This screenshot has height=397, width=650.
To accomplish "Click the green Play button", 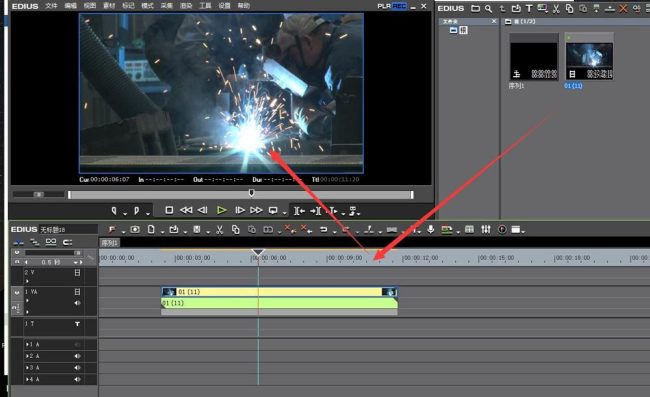I will click(221, 210).
